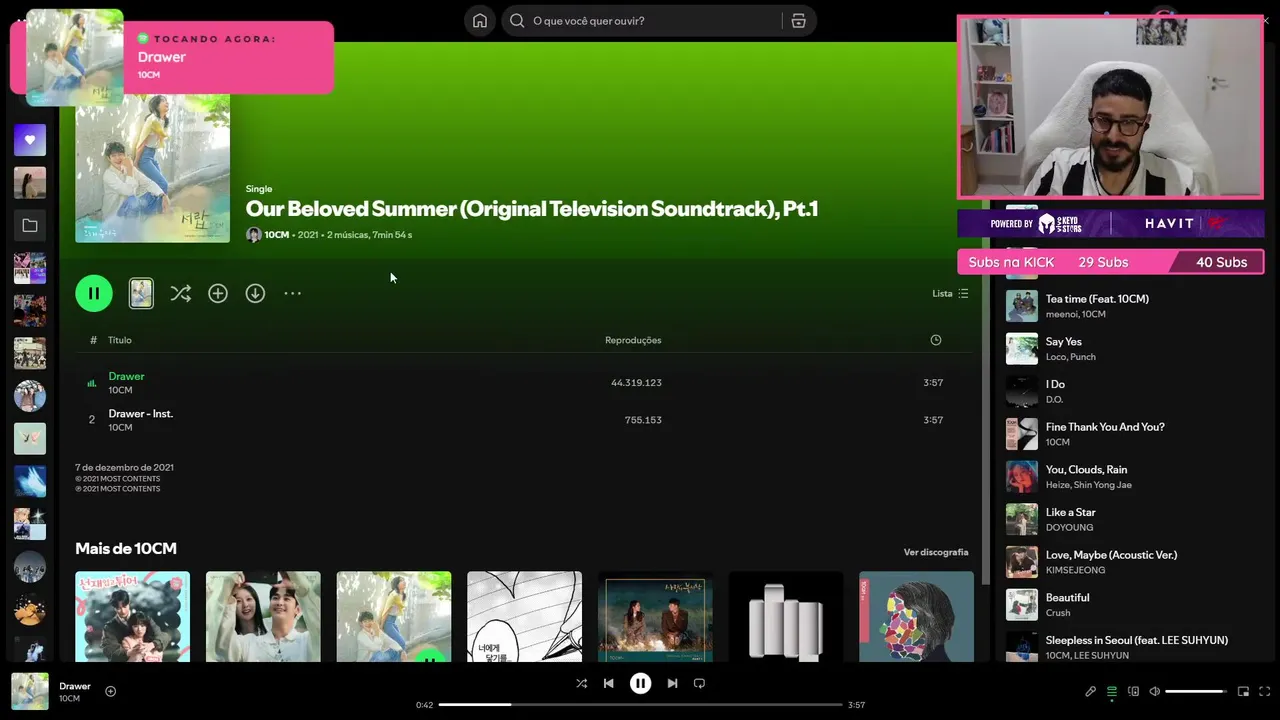The image size is (1280, 720).
Task: Open the connect to device icon
Action: click(1133, 691)
